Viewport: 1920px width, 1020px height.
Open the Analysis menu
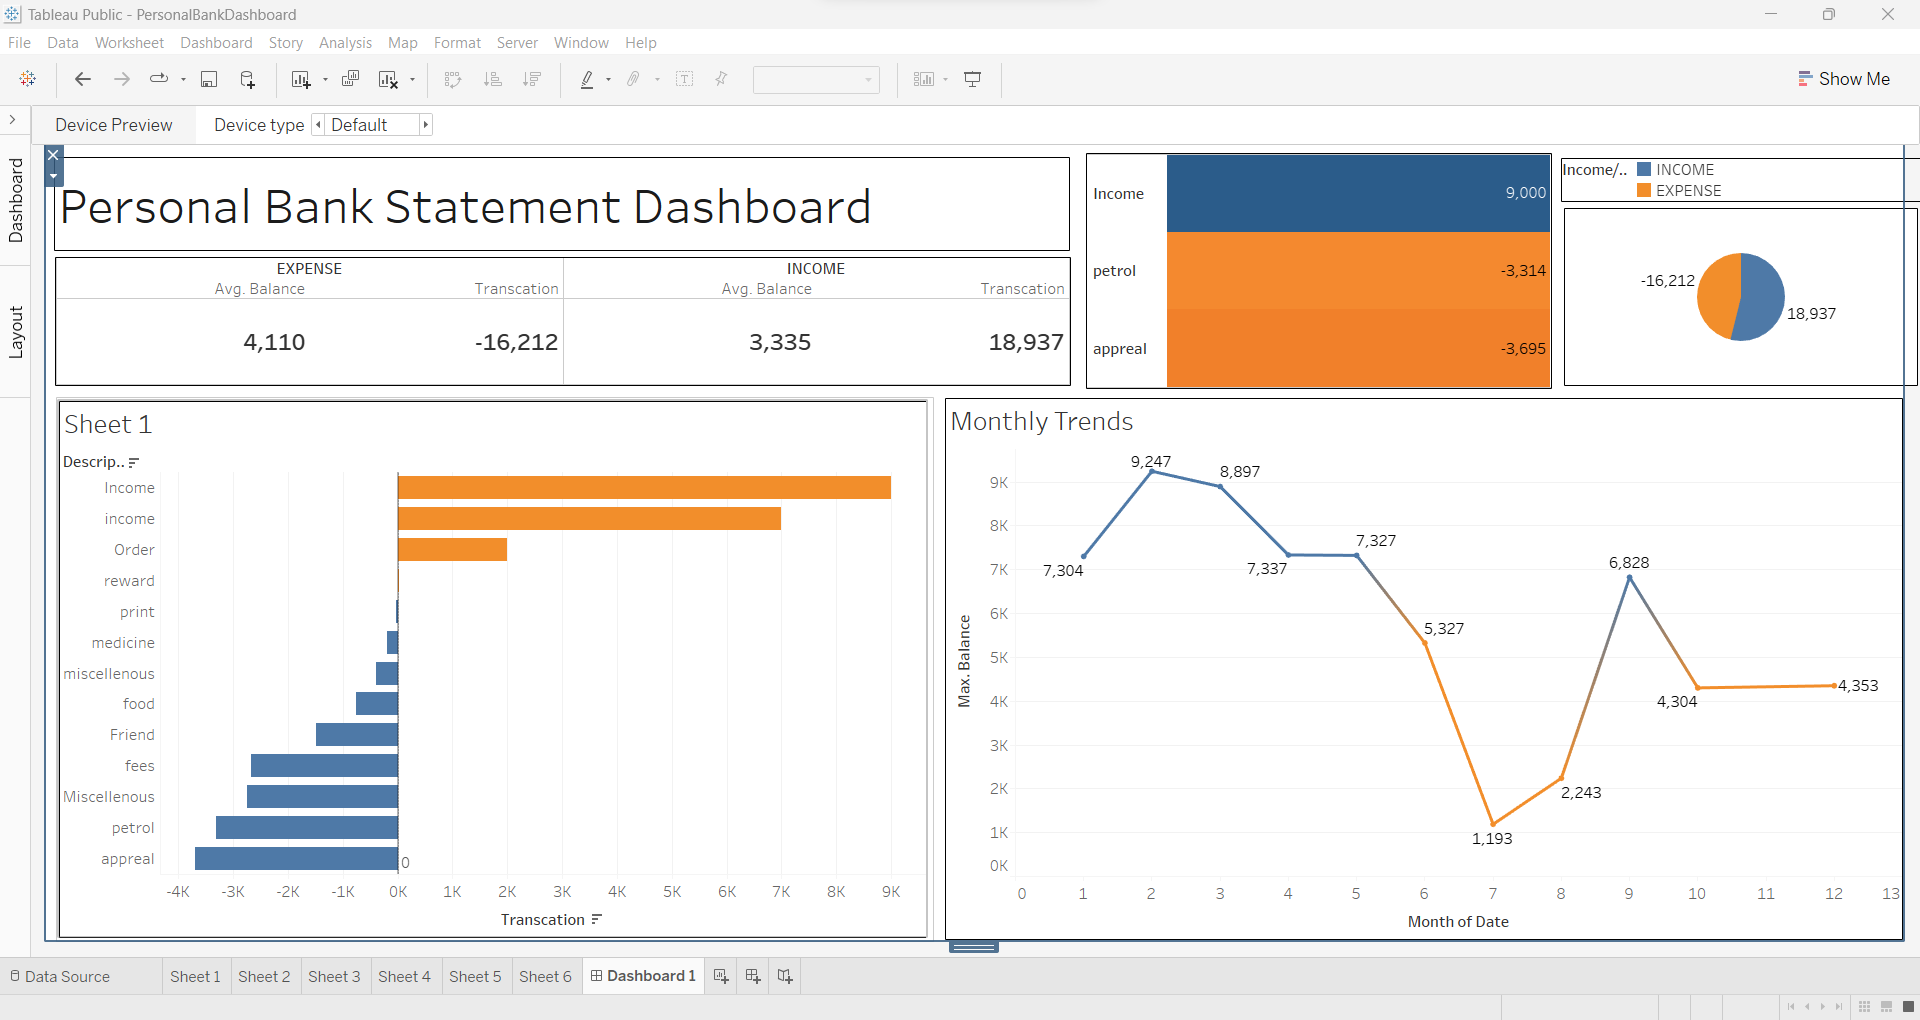[345, 43]
